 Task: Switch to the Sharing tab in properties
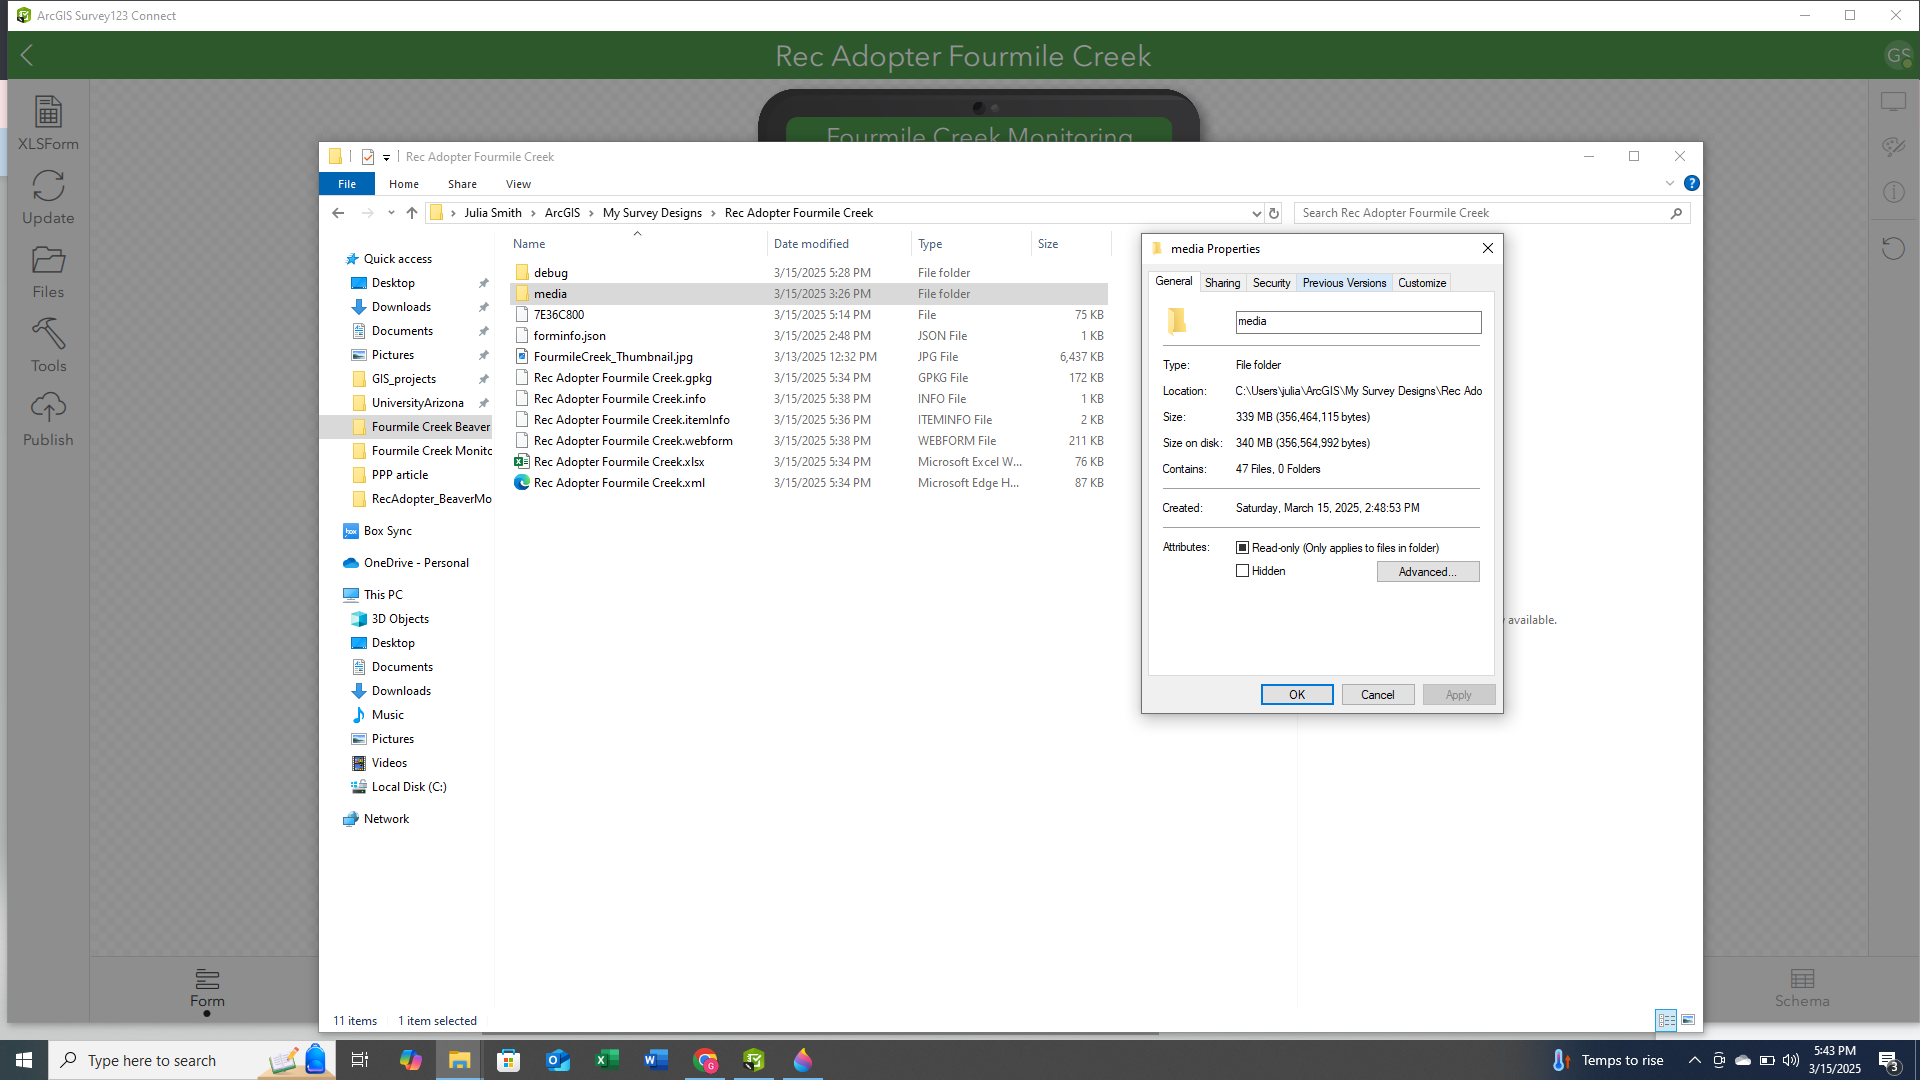pos(1222,283)
